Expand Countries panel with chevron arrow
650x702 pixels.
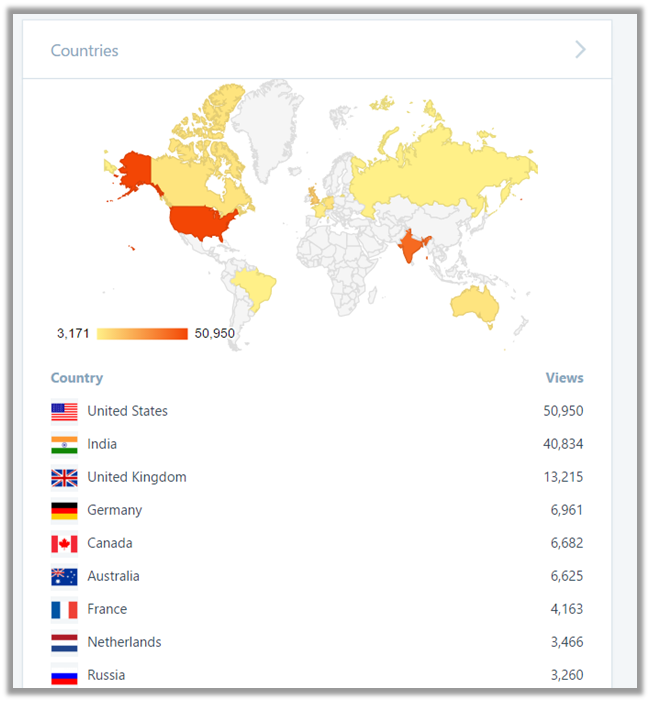click(x=580, y=50)
